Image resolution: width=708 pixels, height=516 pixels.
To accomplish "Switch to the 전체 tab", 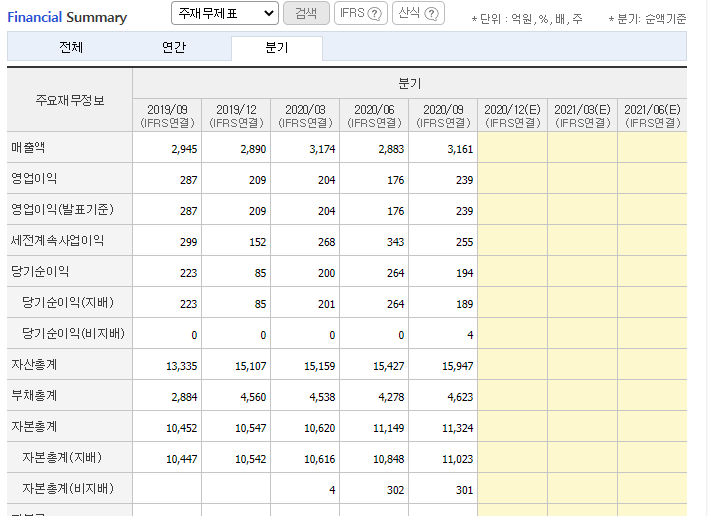I will [x=71, y=47].
